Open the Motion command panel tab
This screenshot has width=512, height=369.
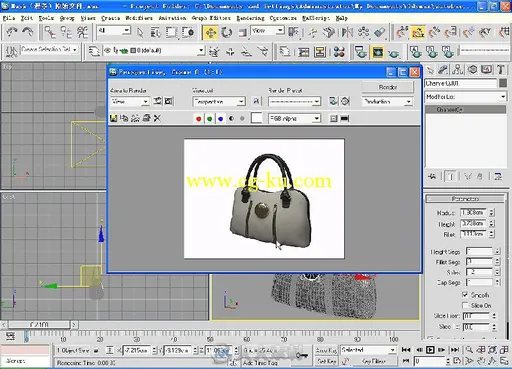(x=472, y=70)
